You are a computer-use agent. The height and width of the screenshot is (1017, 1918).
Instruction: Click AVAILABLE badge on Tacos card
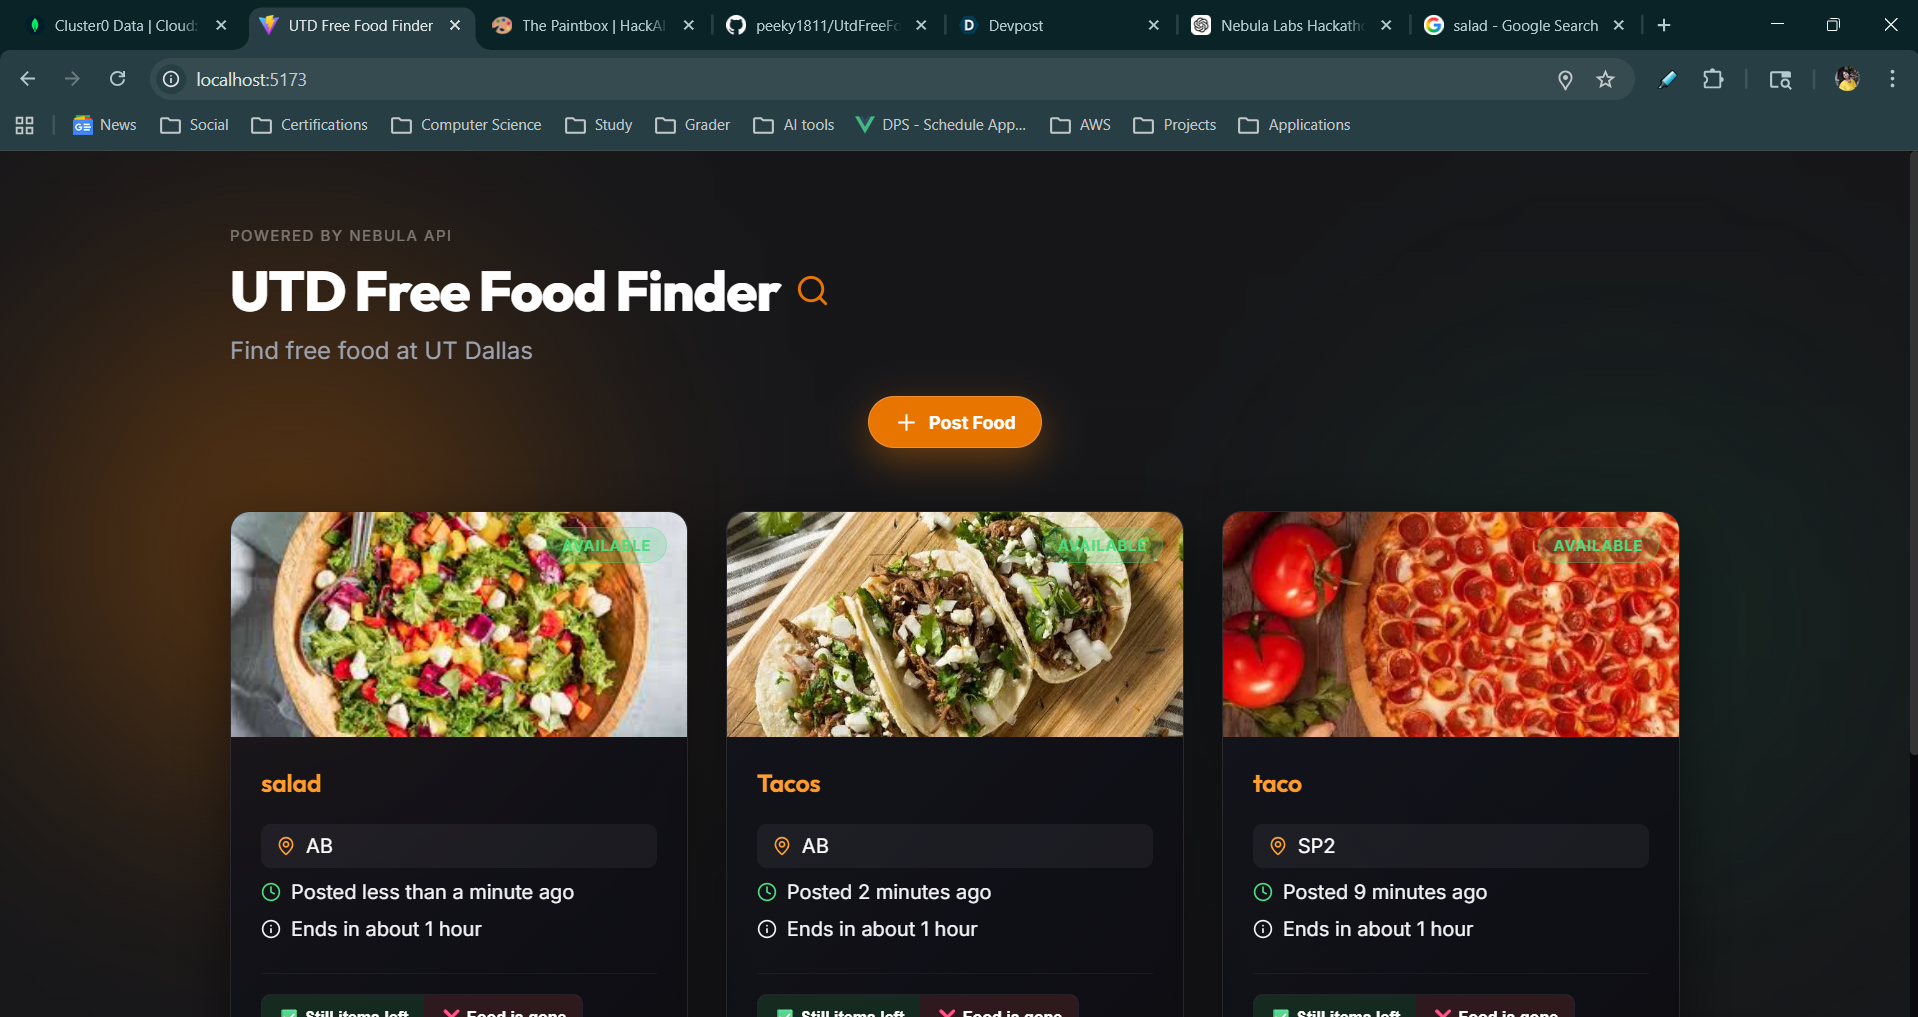pyautogui.click(x=1102, y=545)
